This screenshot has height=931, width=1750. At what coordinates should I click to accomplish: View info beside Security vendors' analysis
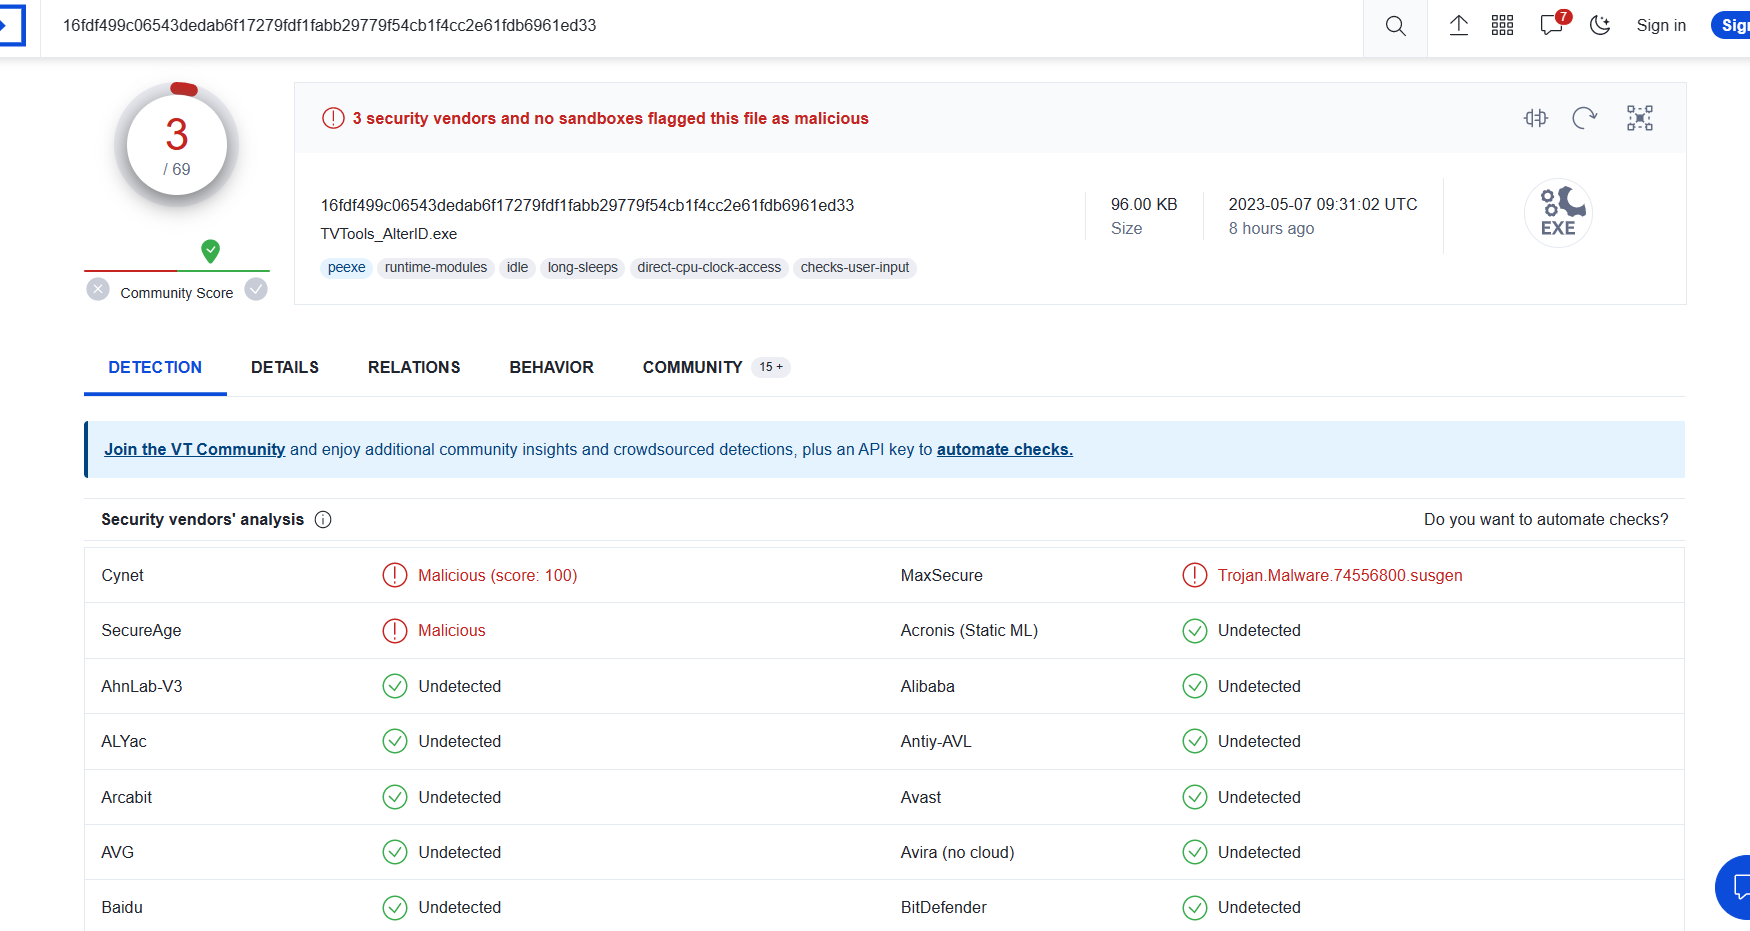coord(323,519)
